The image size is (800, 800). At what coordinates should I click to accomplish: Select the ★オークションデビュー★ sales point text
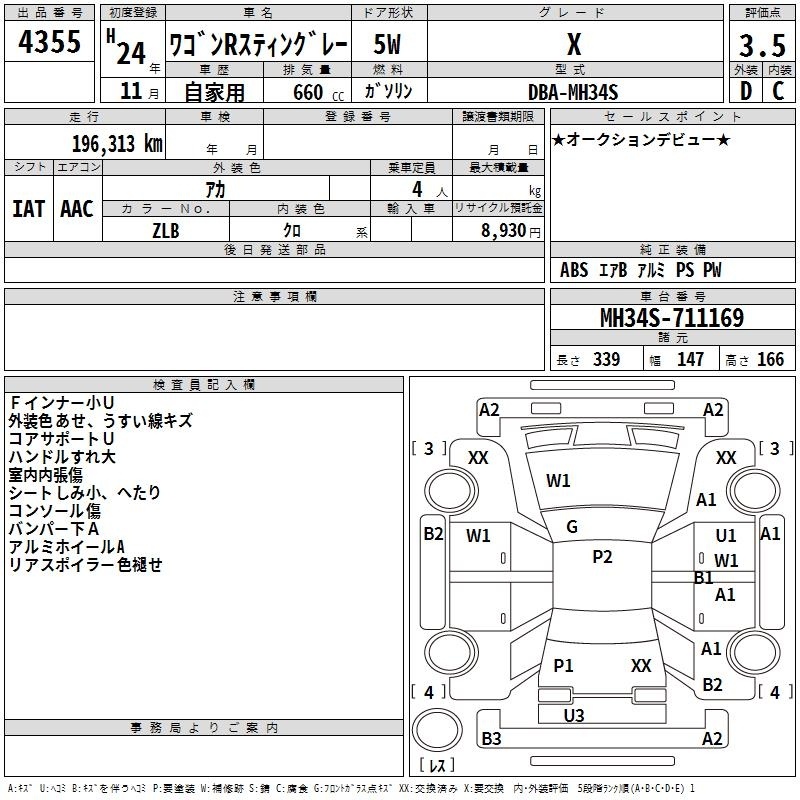tap(640, 139)
